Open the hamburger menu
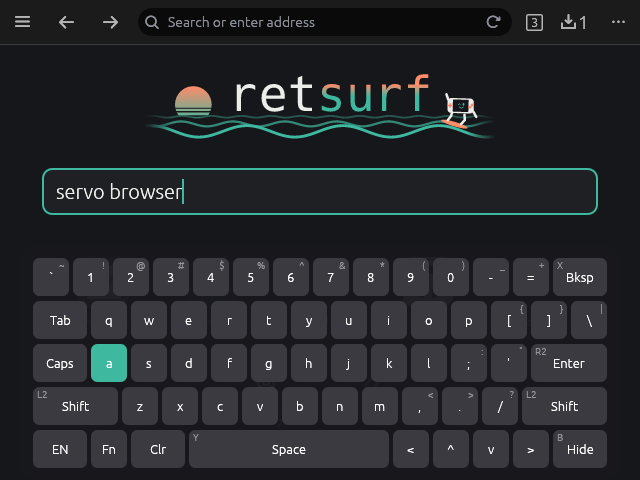The width and height of the screenshot is (640, 480). [x=22, y=22]
